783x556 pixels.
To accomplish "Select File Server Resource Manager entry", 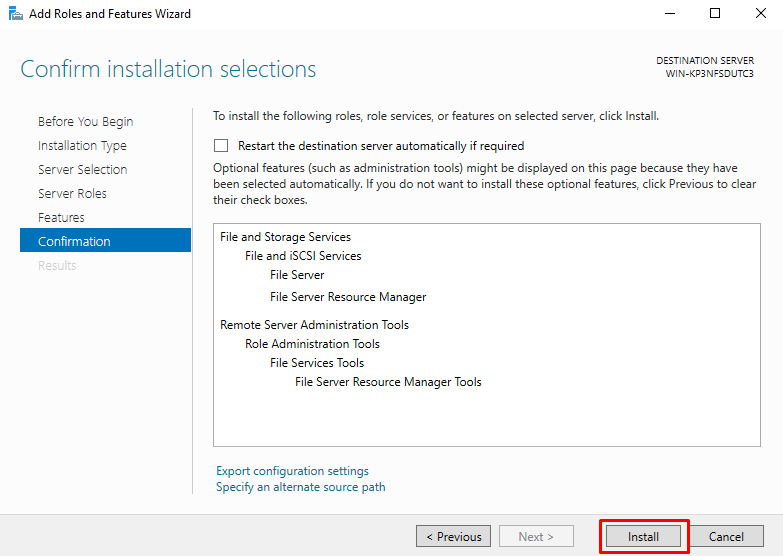I will pyautogui.click(x=348, y=297).
